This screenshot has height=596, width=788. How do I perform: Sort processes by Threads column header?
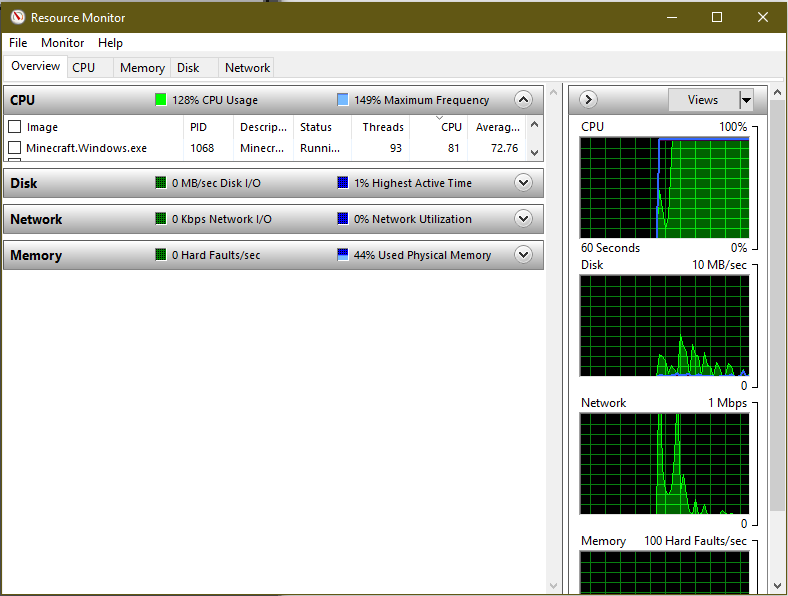point(382,127)
